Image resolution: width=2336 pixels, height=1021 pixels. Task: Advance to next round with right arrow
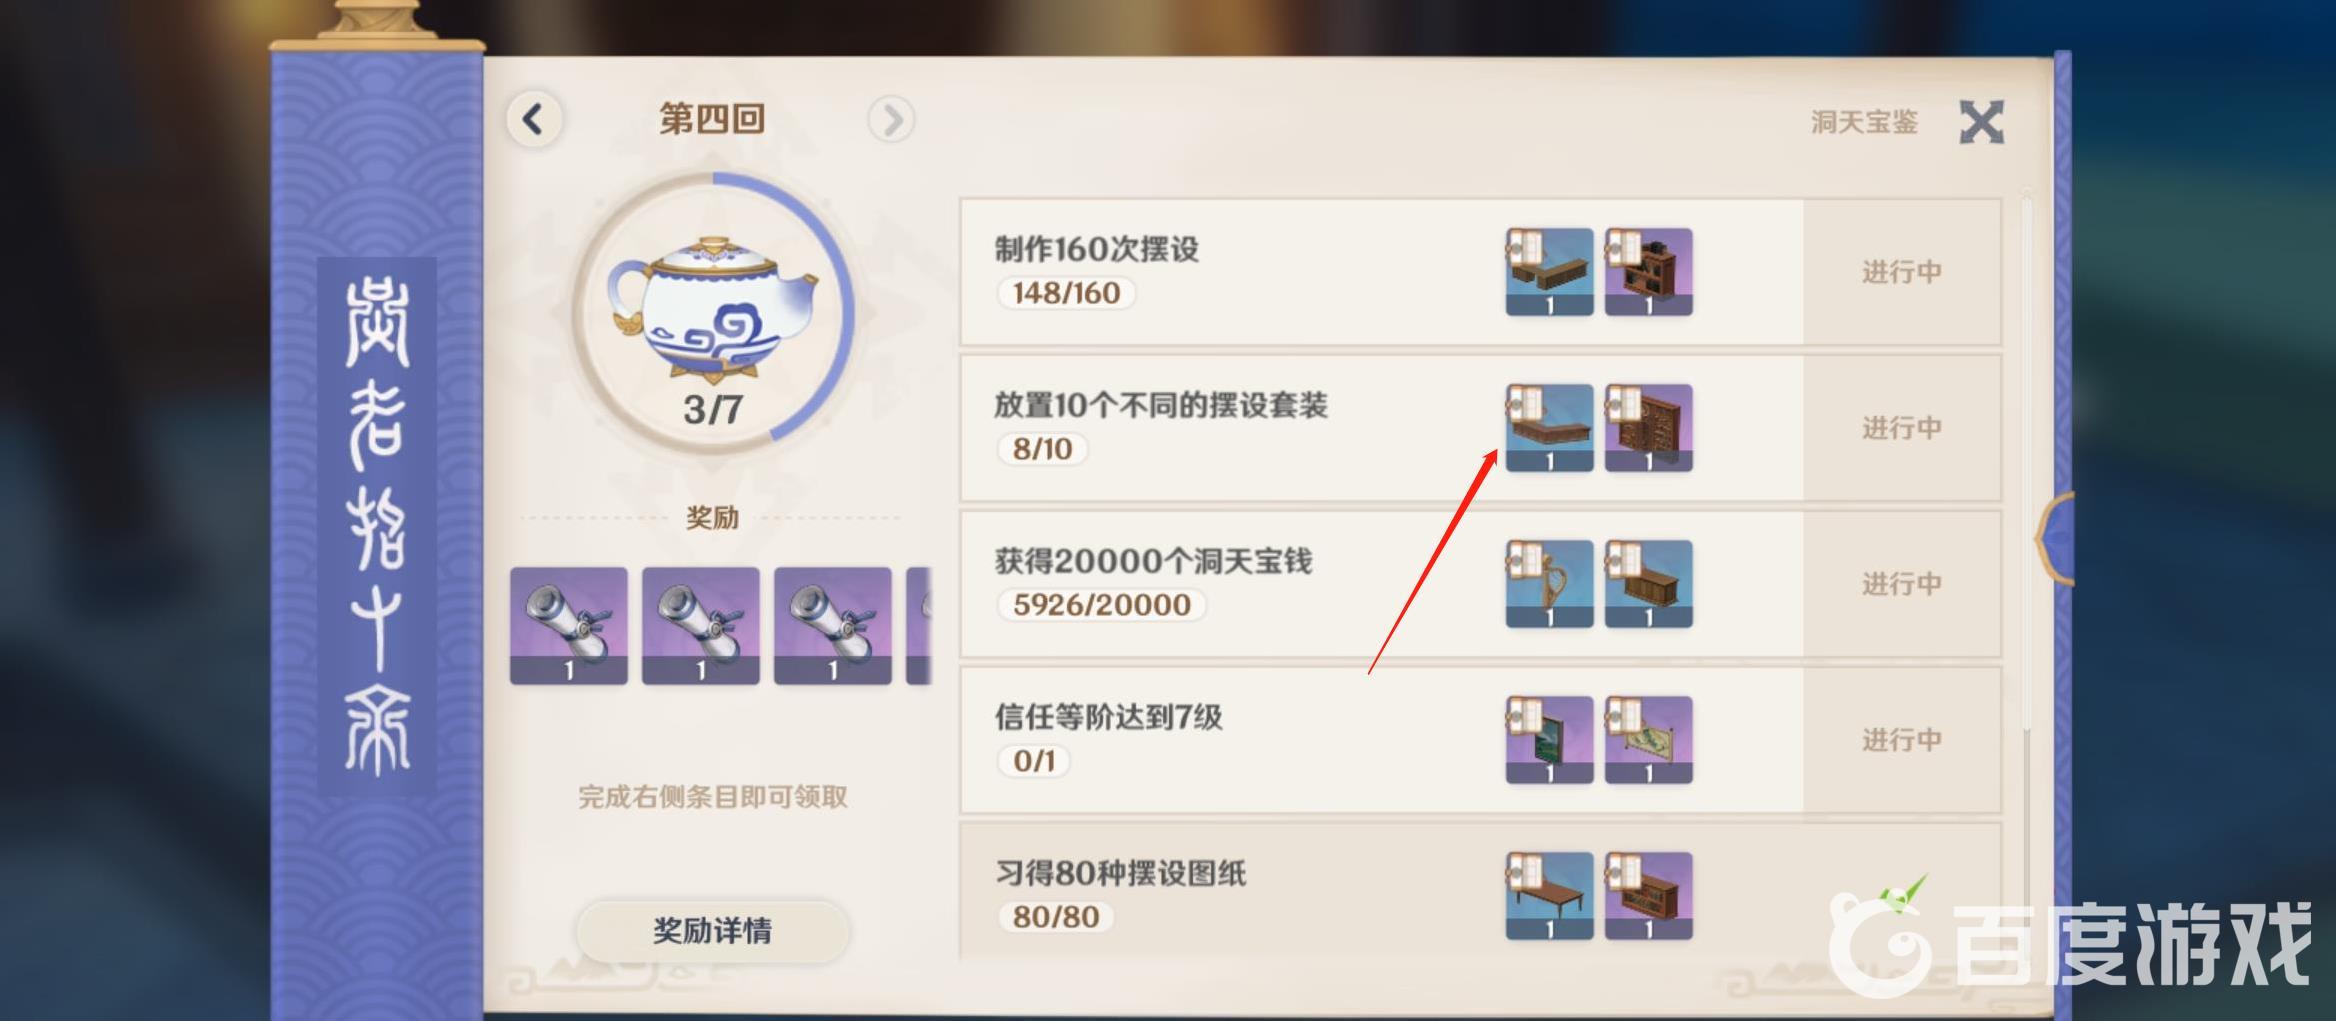pos(891,120)
